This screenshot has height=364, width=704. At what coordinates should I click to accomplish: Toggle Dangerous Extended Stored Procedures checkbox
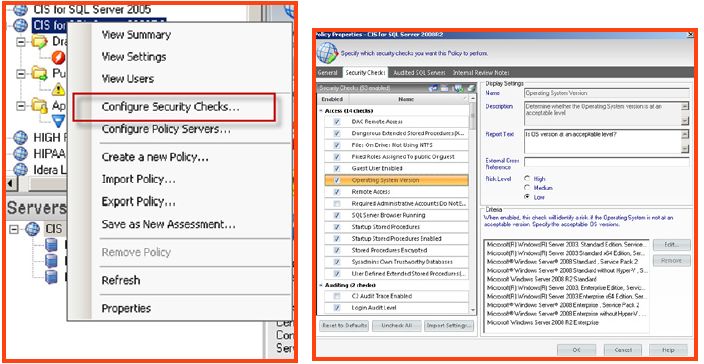point(337,133)
